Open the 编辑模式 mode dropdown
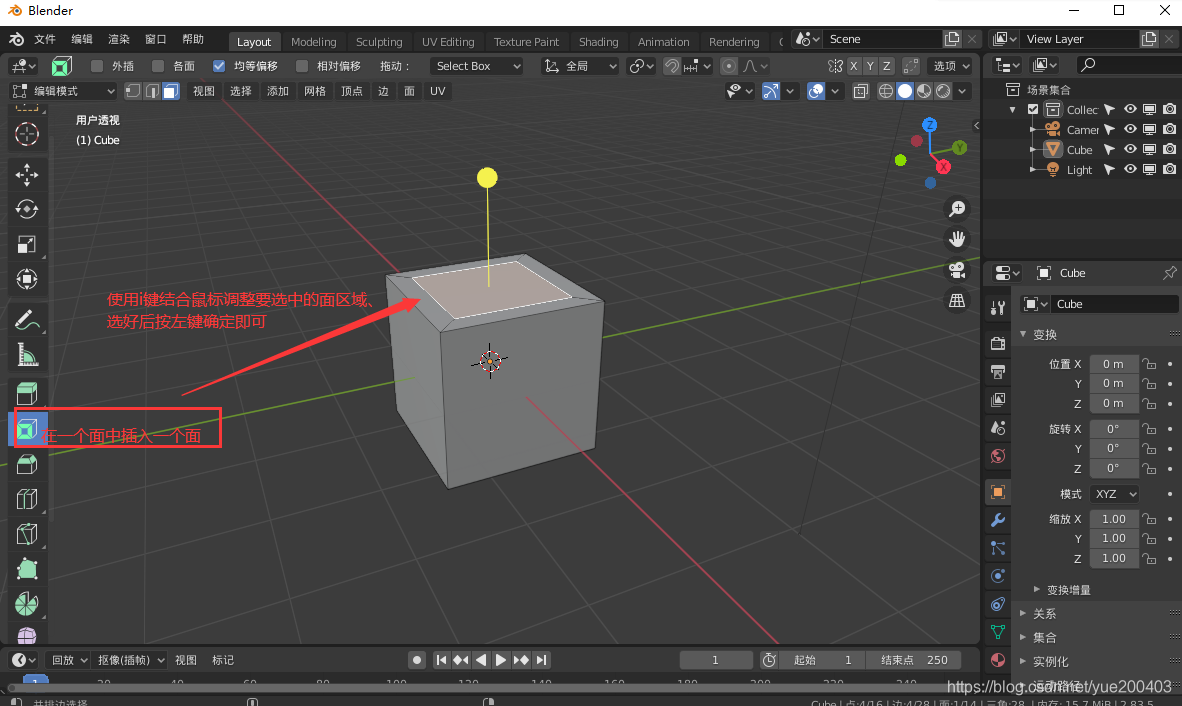 [63, 91]
